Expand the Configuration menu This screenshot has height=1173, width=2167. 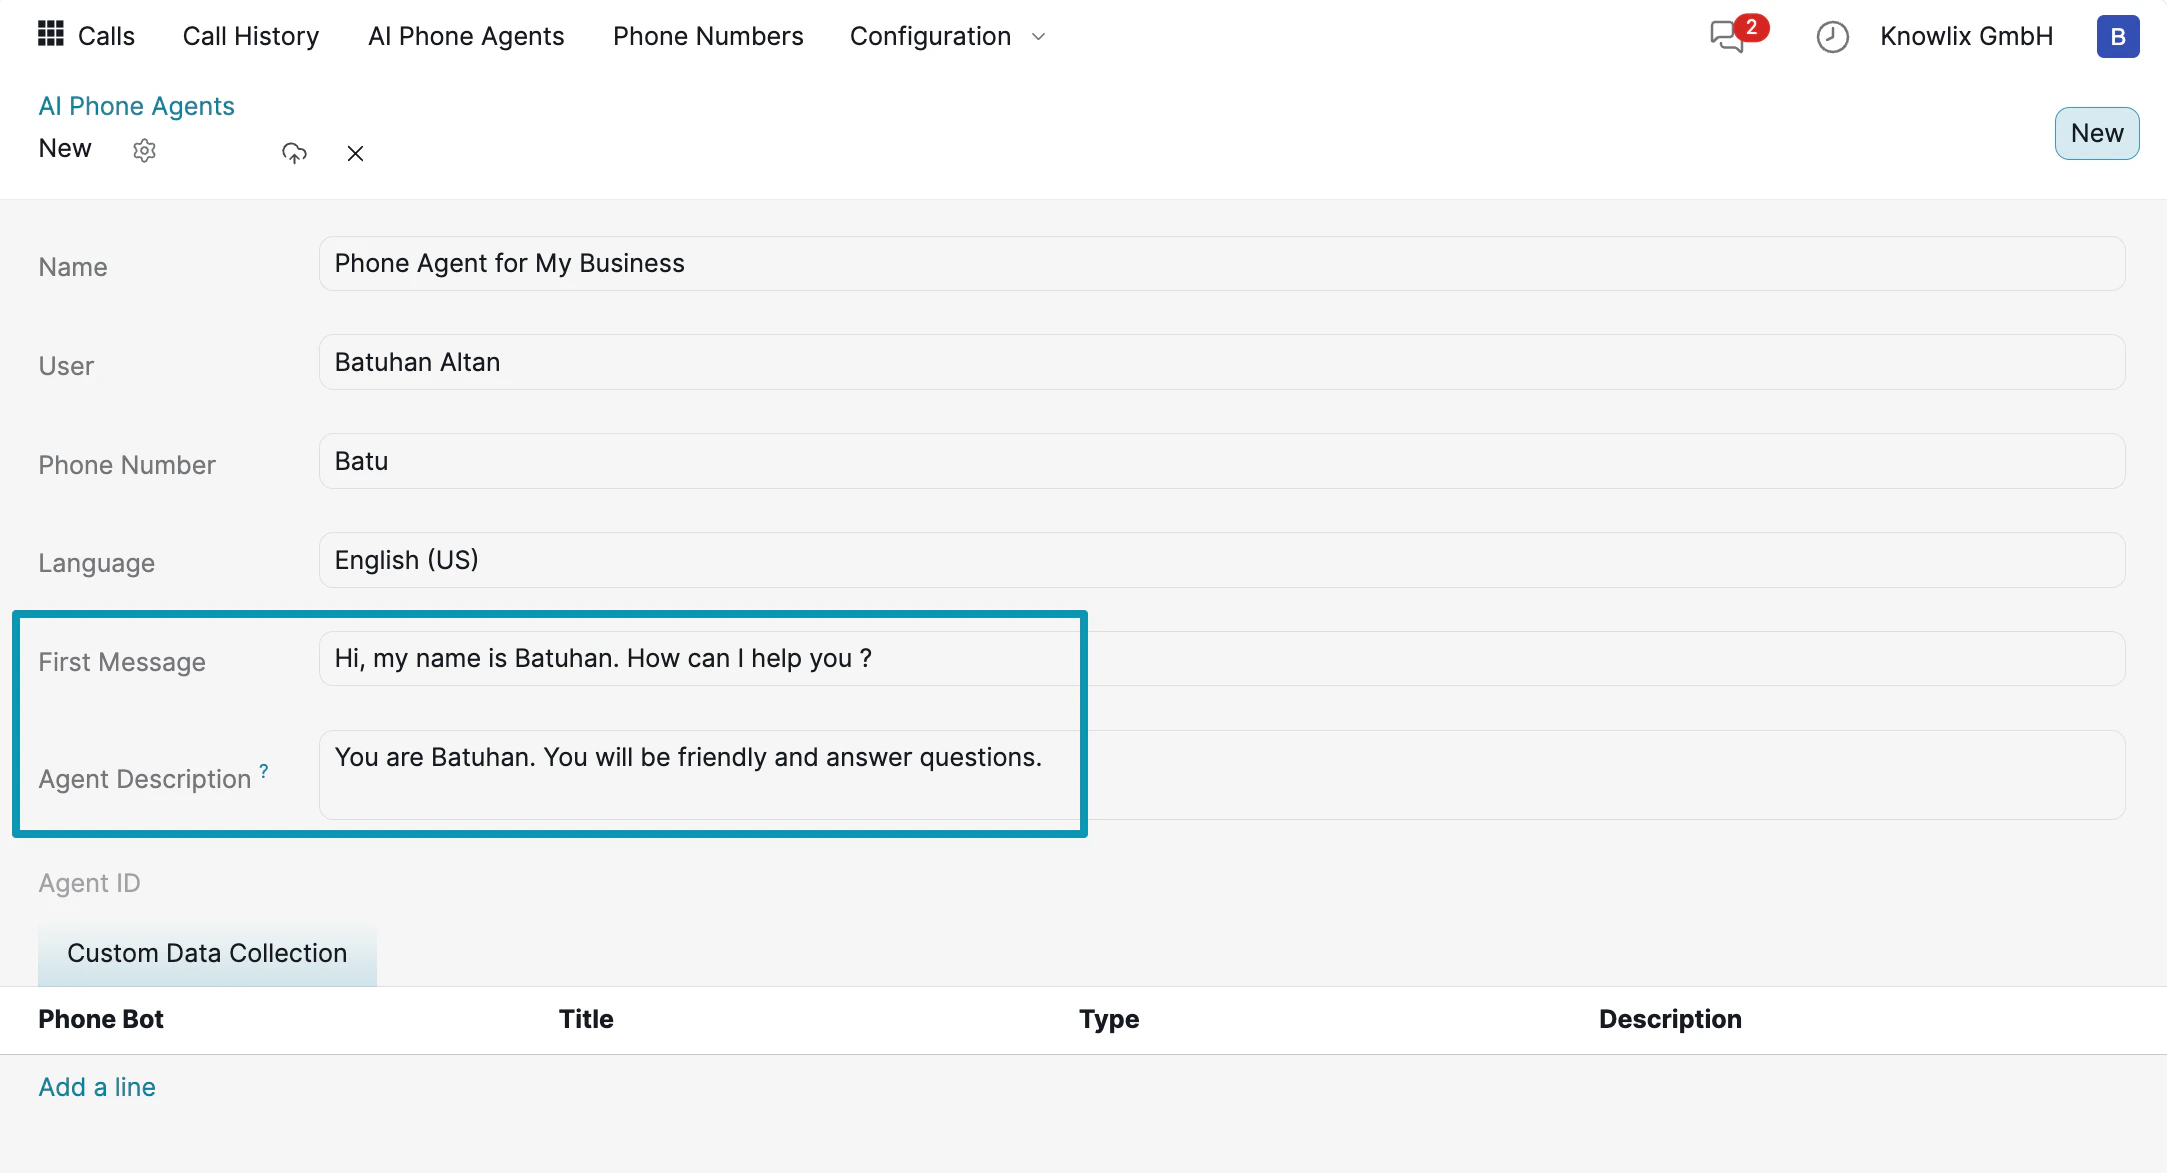click(x=946, y=37)
